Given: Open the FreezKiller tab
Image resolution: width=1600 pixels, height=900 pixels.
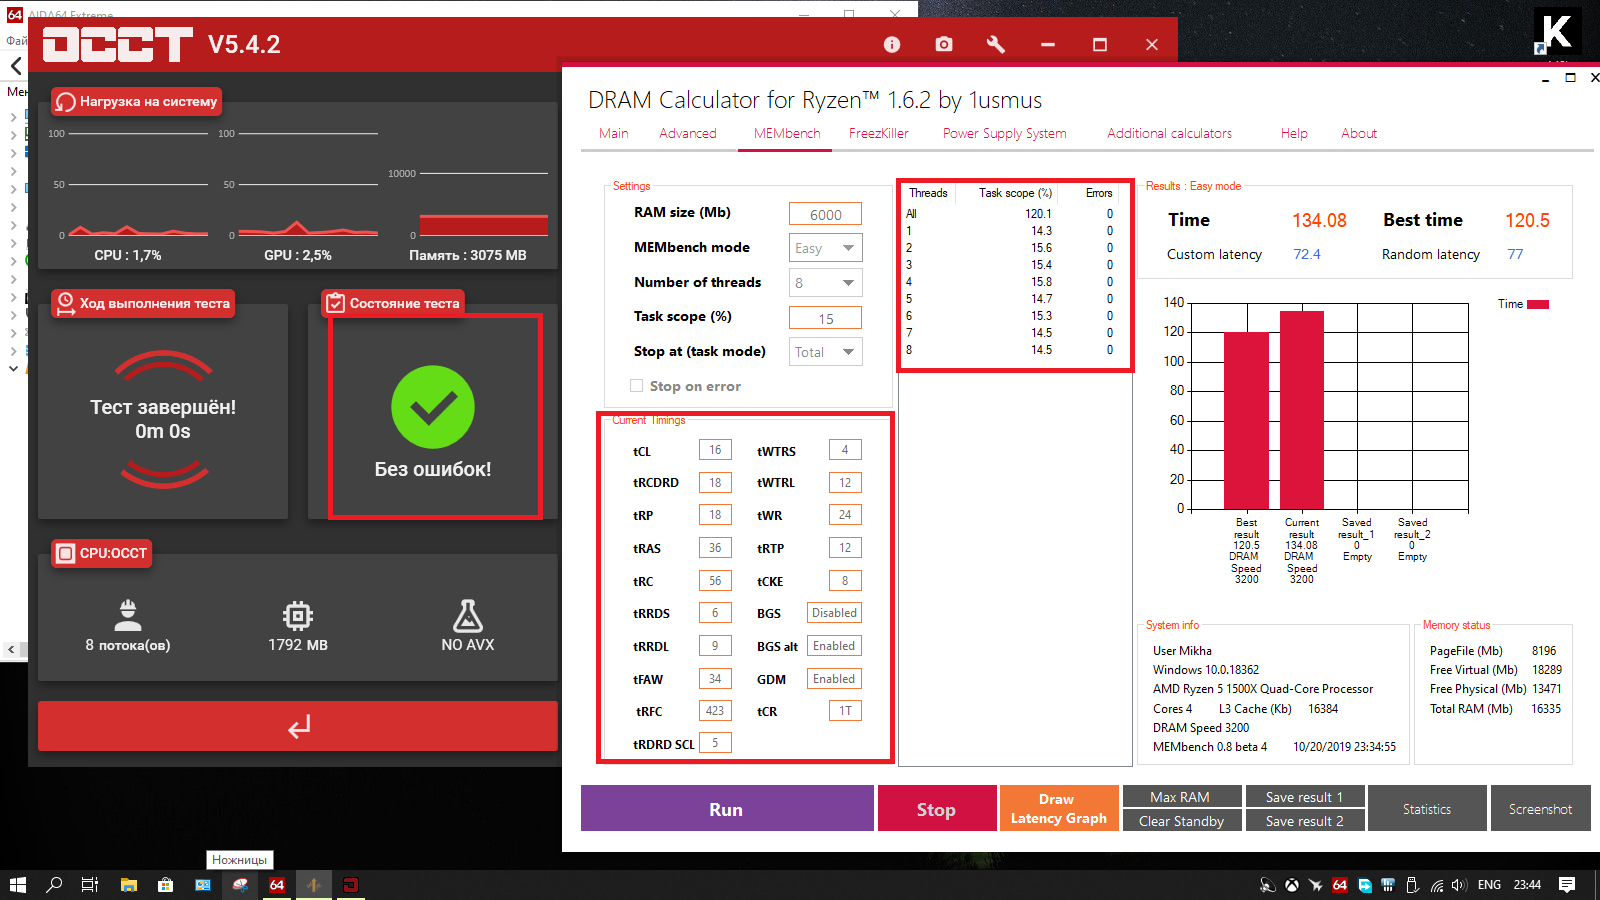Looking at the screenshot, I should coord(879,133).
